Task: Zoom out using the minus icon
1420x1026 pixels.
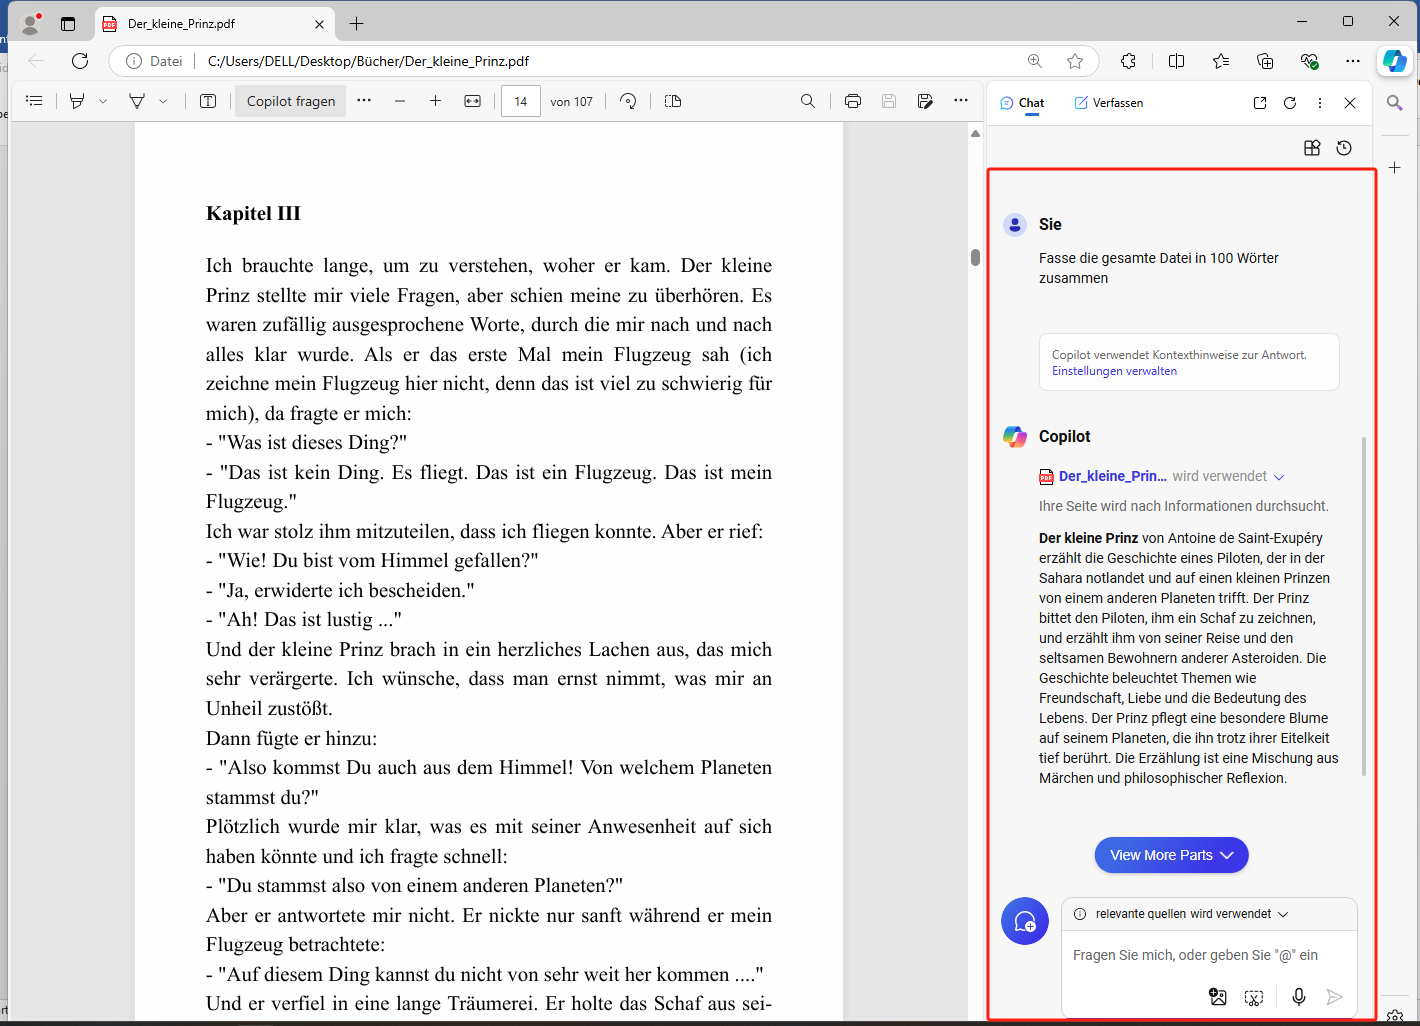Action: (x=400, y=101)
